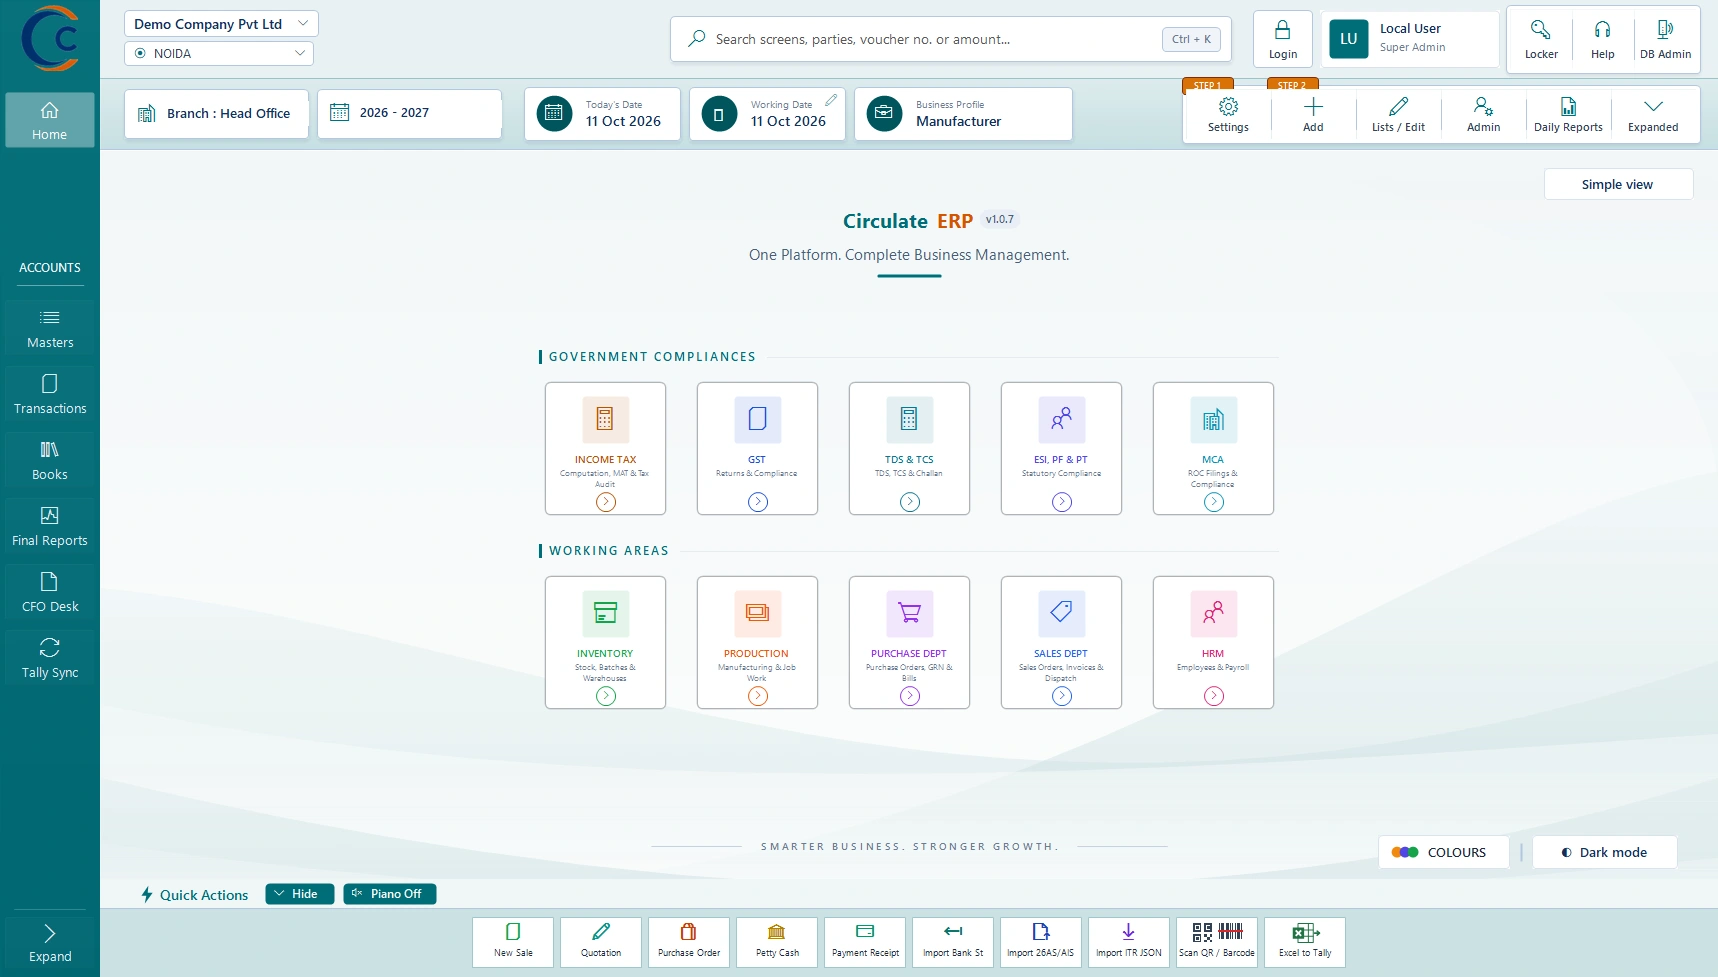Edit working date pencil icon
Viewport: 1718px width, 977px height.
tap(831, 100)
